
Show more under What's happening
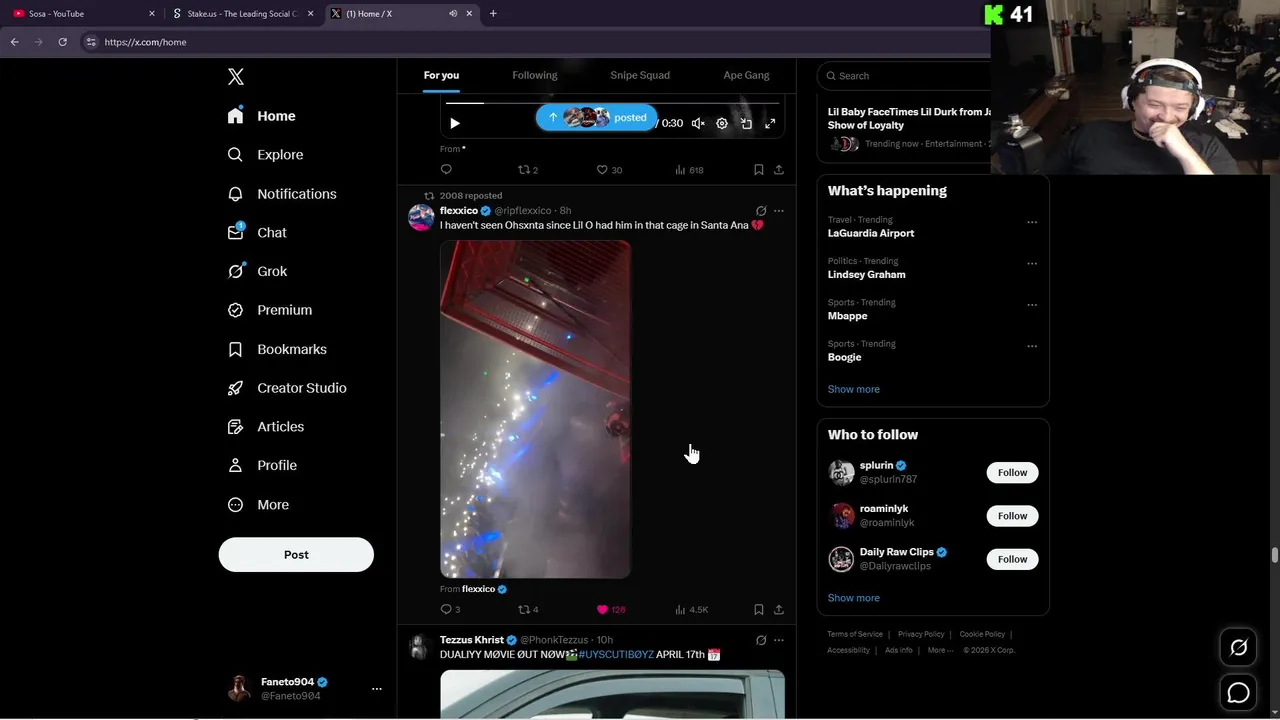coord(853,389)
